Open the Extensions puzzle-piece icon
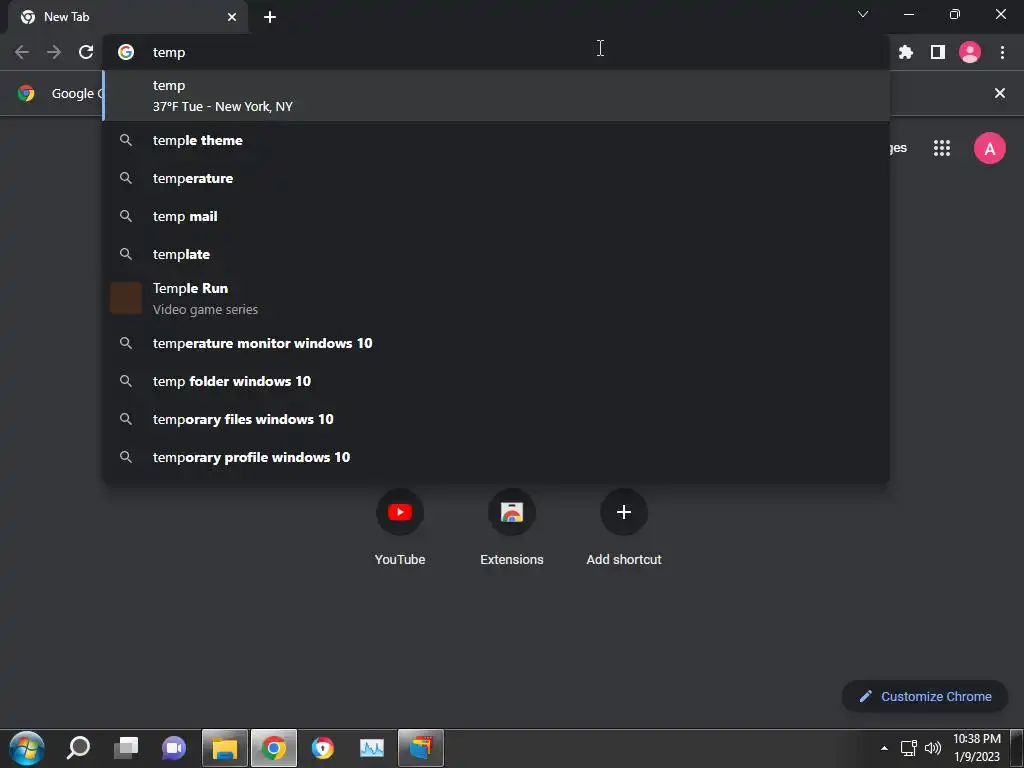 905,52
